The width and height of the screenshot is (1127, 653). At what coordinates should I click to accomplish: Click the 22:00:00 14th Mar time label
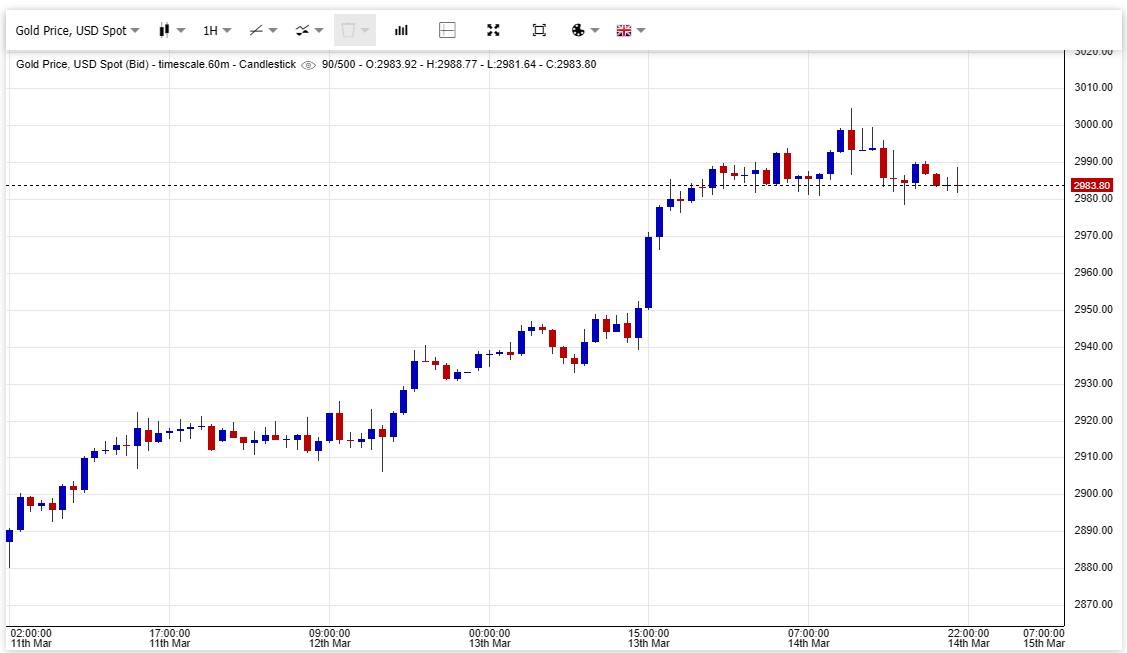[x=968, y=638]
